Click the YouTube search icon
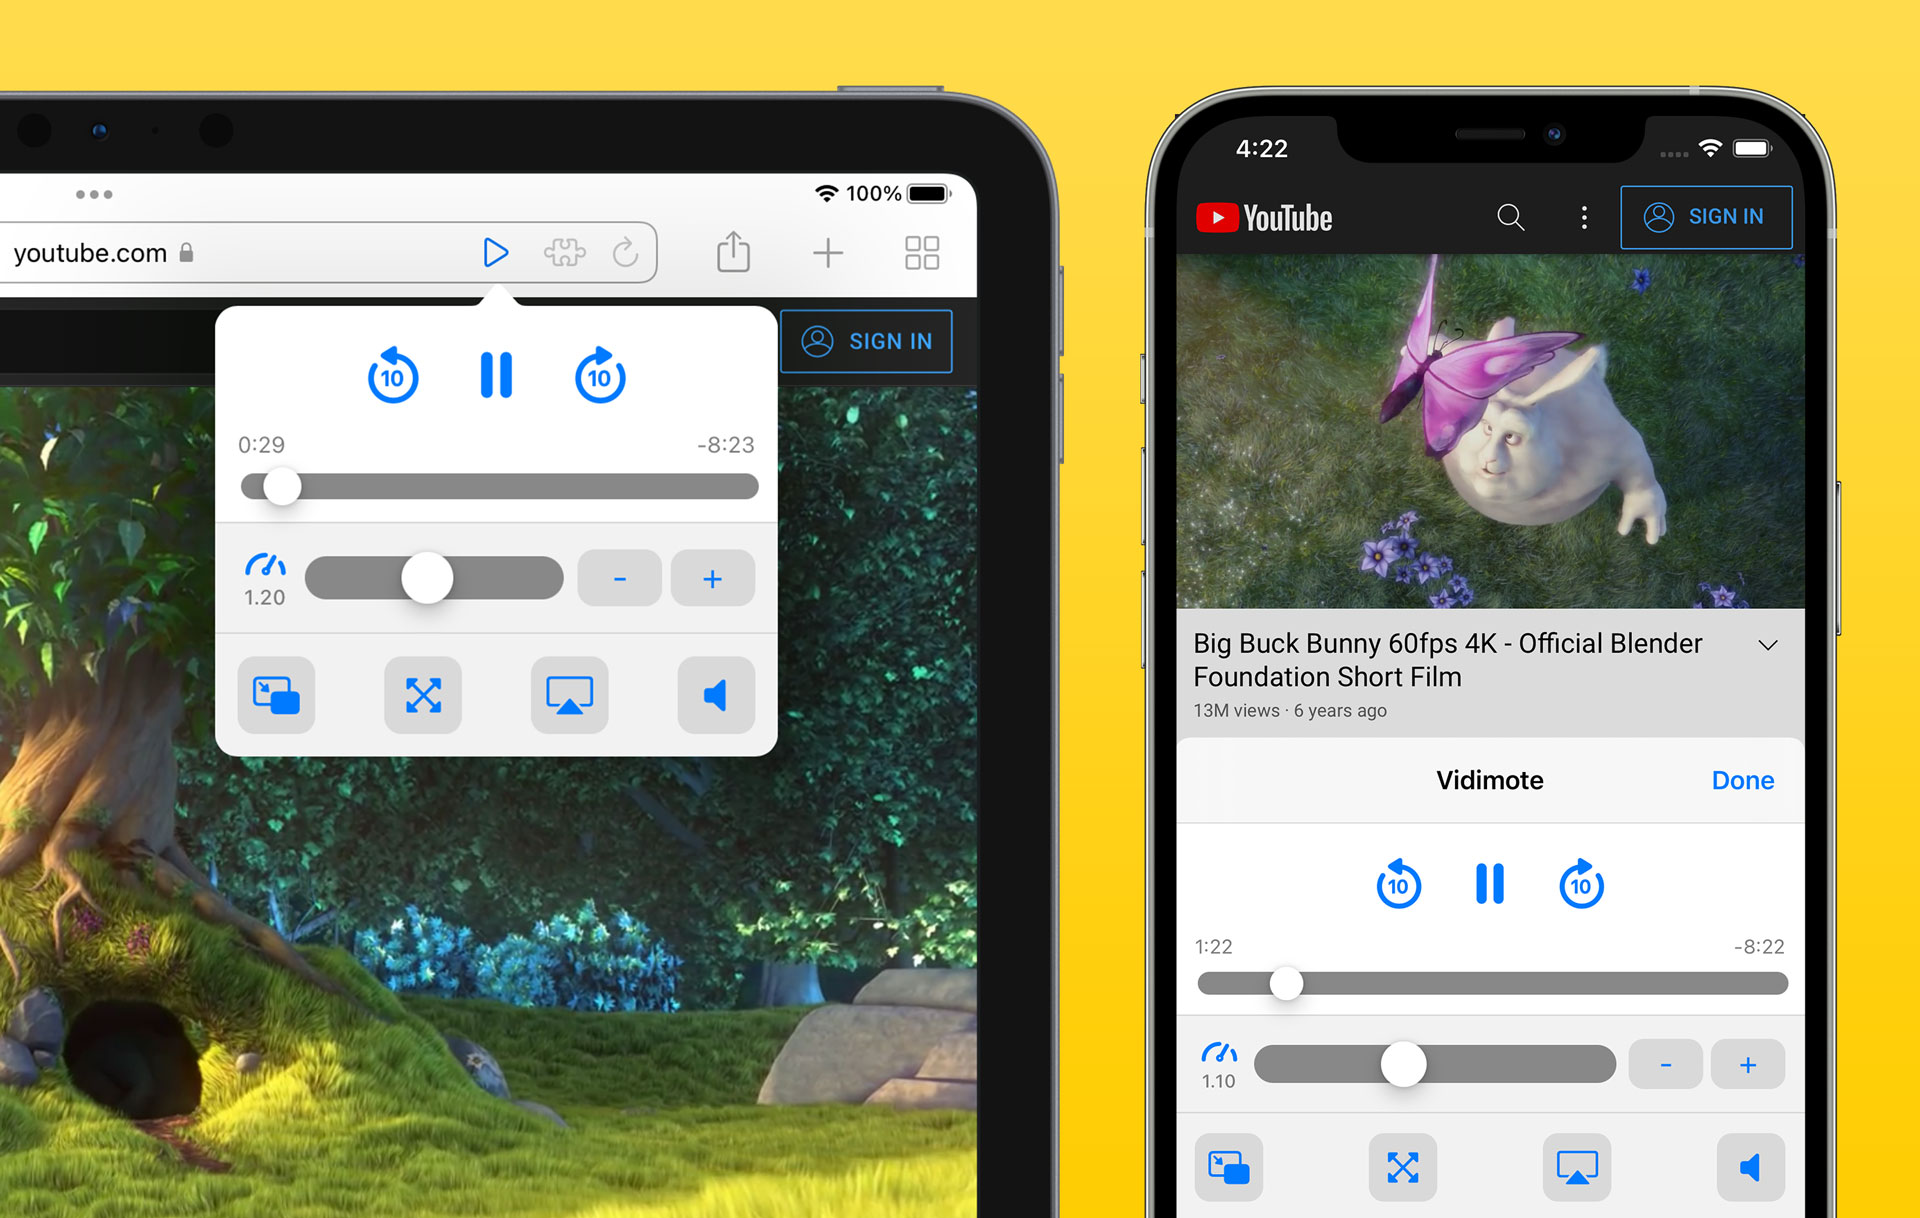The width and height of the screenshot is (1920, 1218). click(1510, 217)
